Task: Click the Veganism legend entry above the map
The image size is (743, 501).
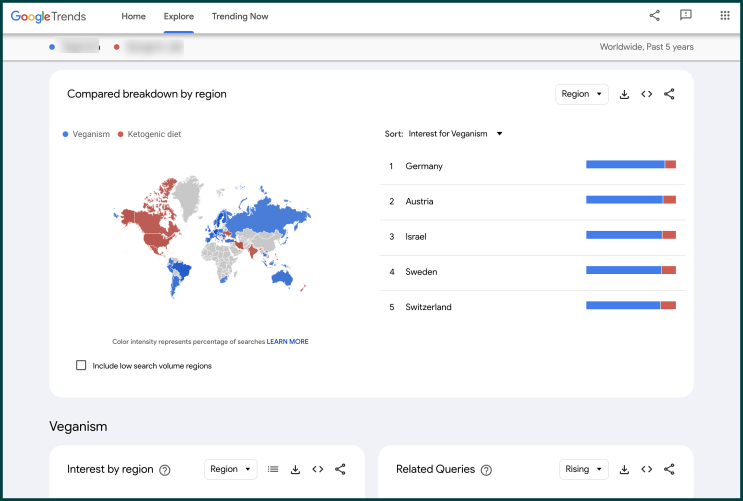Action: pos(86,134)
